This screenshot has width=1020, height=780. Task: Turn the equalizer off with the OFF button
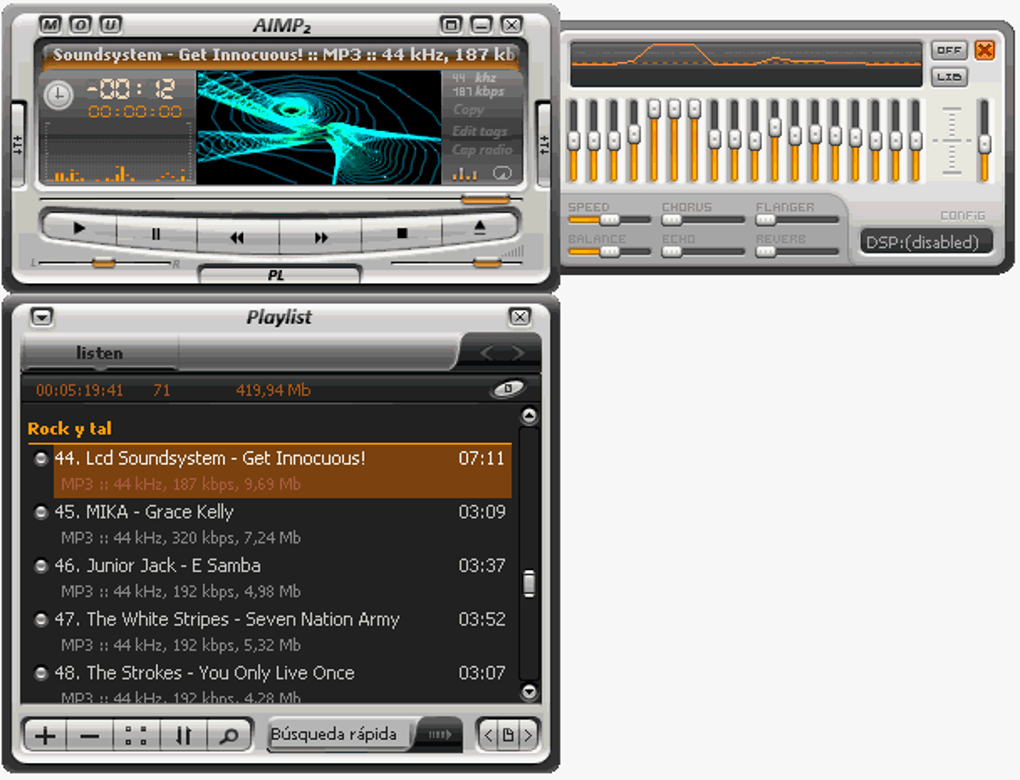pyautogui.click(x=949, y=50)
